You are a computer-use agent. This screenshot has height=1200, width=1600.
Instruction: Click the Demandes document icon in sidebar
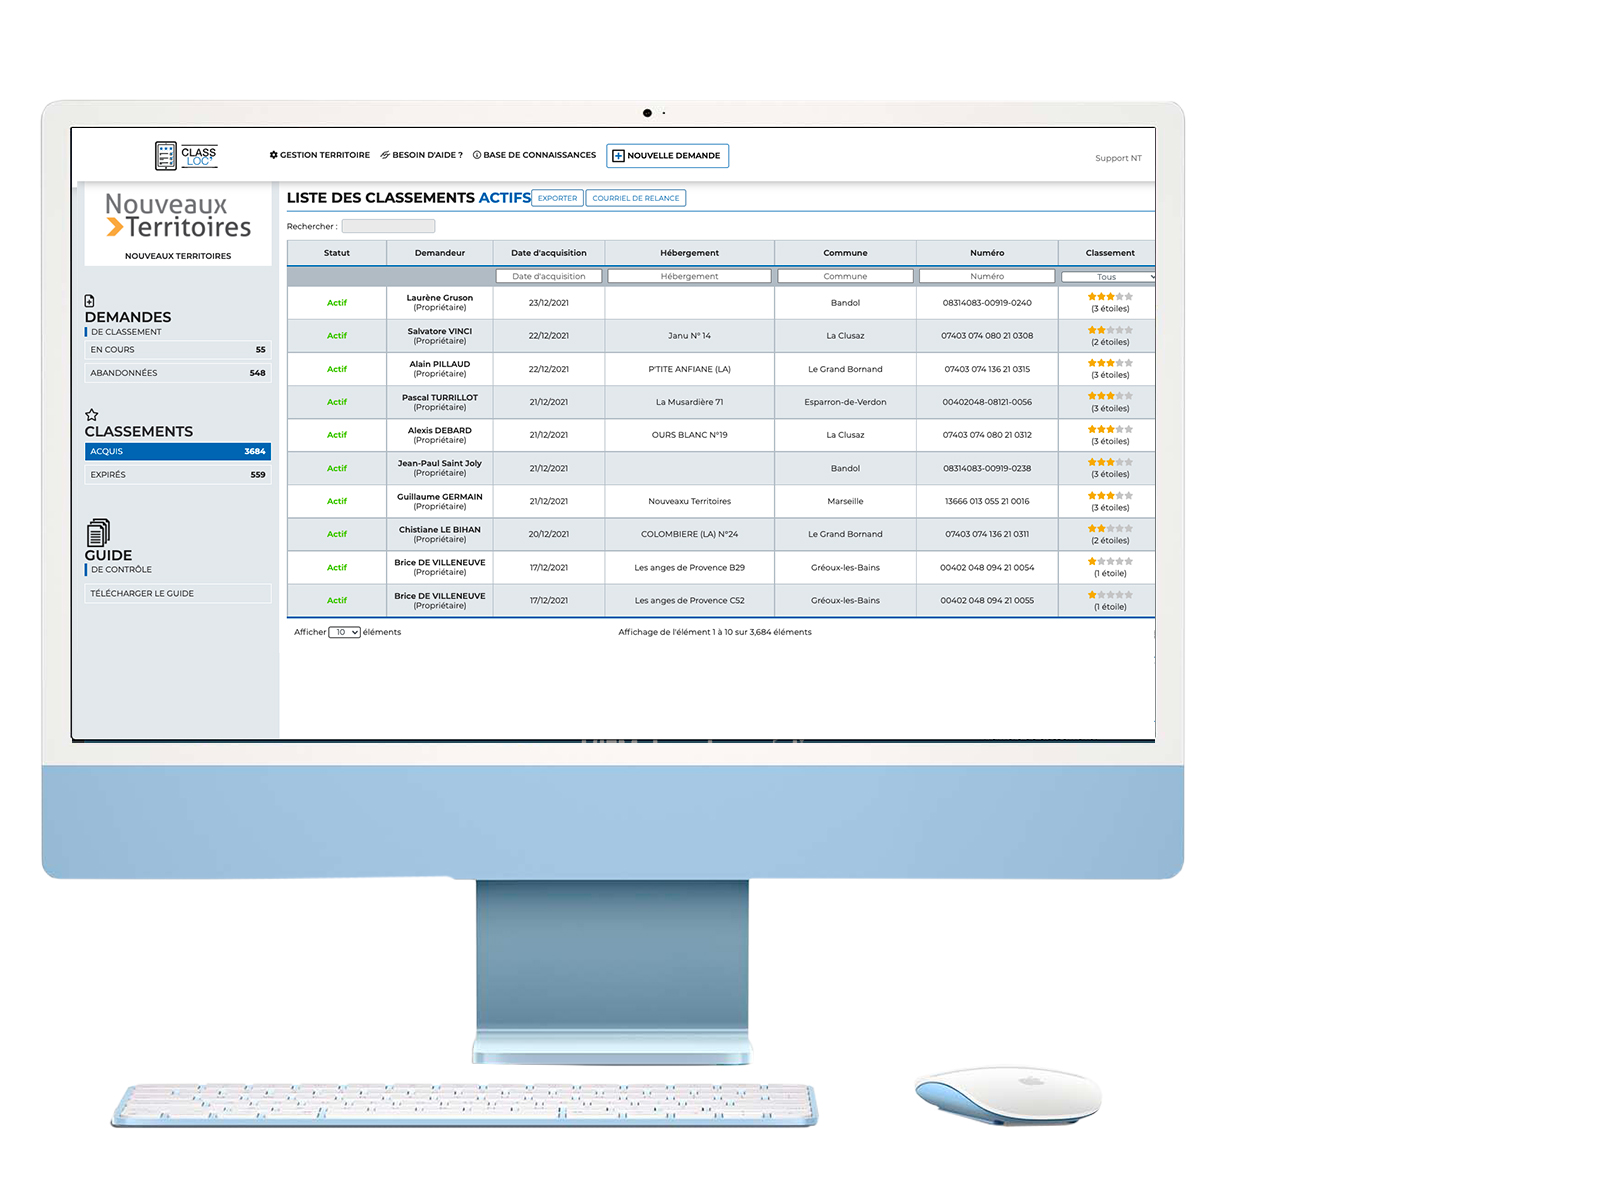(x=90, y=301)
